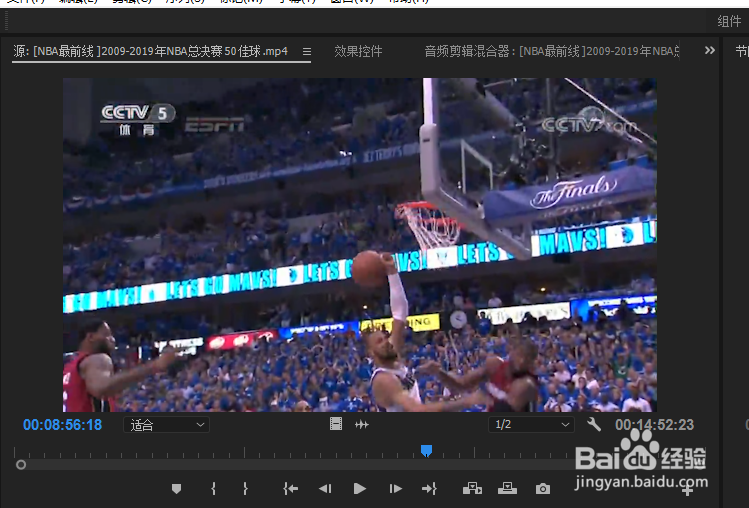
Task: Select Drag Audio Only waveform icon
Action: coord(362,424)
